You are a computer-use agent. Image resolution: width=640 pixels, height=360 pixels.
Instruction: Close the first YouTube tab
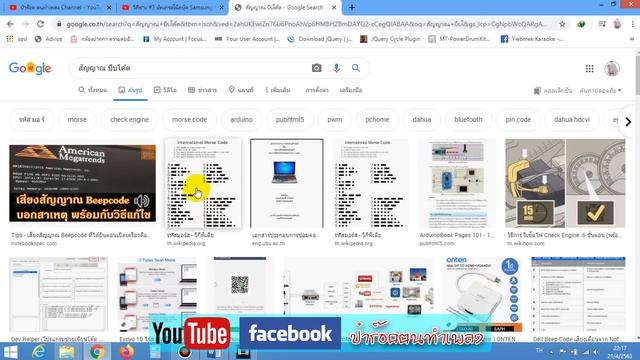[x=109, y=7]
